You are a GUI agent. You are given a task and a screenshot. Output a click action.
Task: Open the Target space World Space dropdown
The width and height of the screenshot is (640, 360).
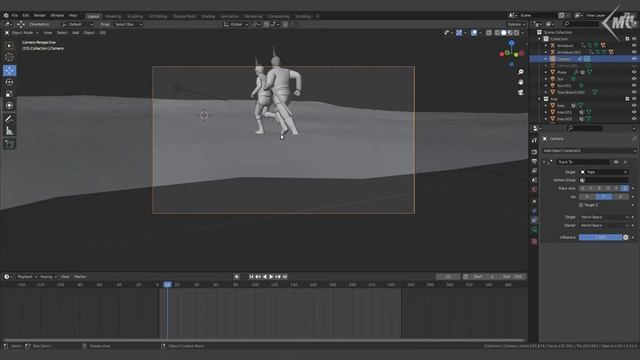(604, 217)
